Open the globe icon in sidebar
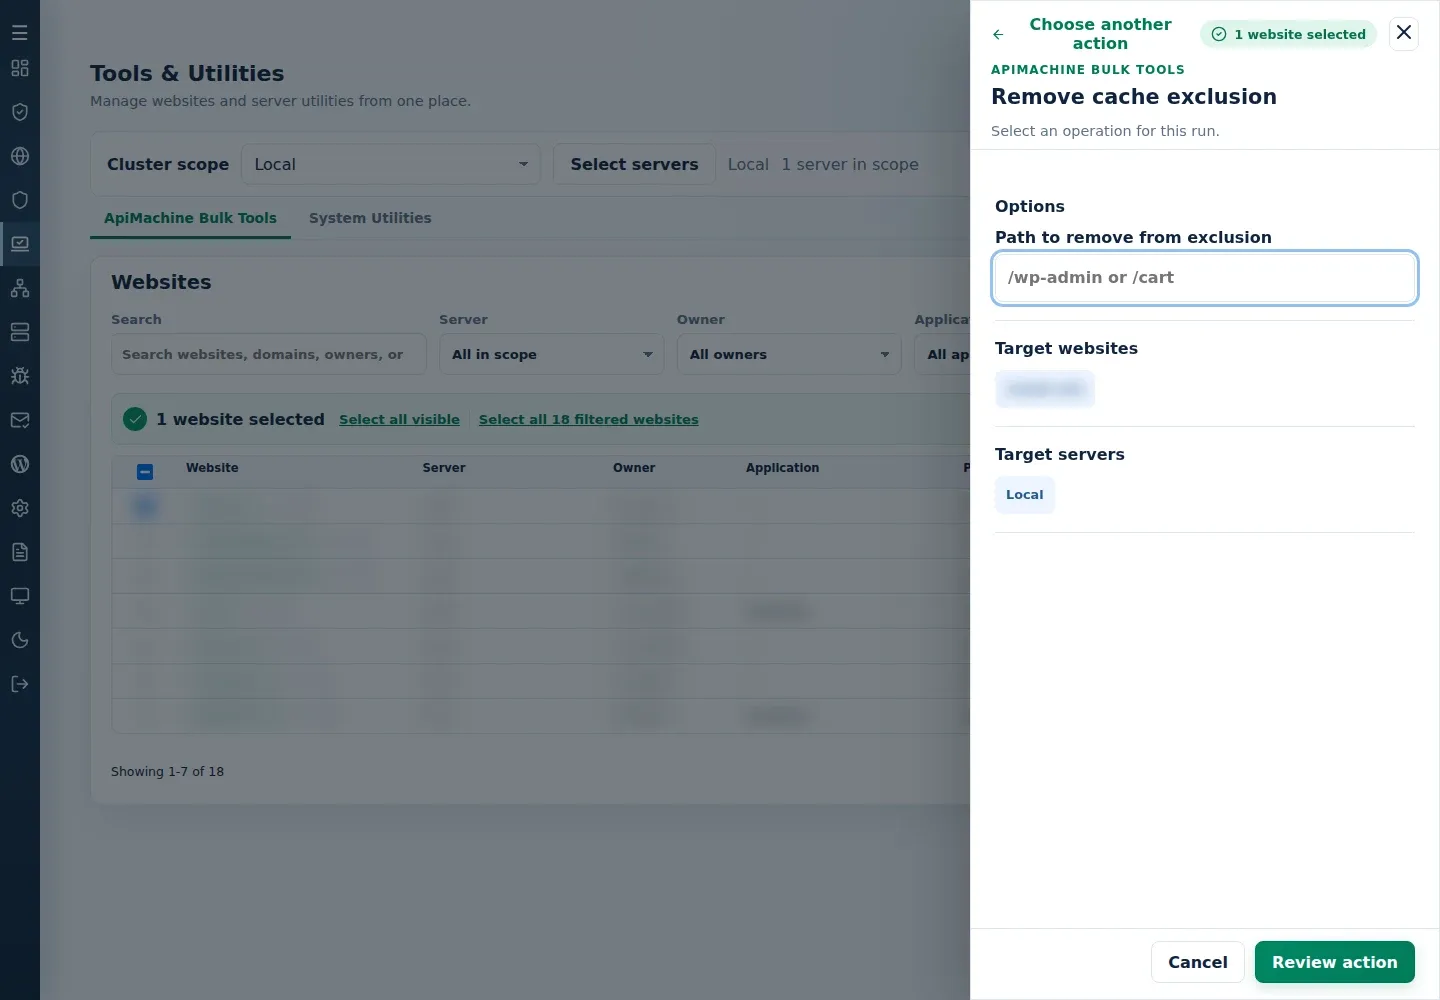The image size is (1440, 1000). (x=20, y=156)
